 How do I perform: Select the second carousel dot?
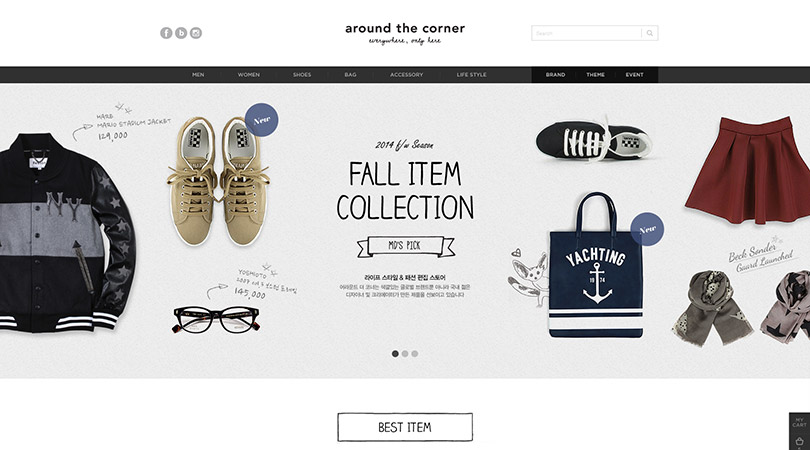(x=405, y=354)
